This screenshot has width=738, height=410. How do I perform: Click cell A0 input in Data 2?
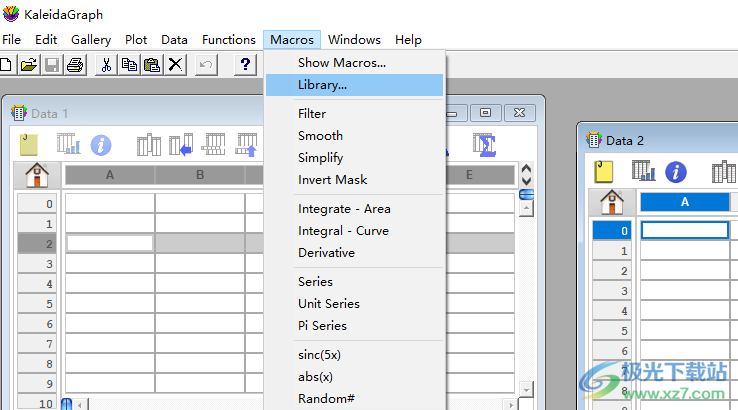pos(685,230)
